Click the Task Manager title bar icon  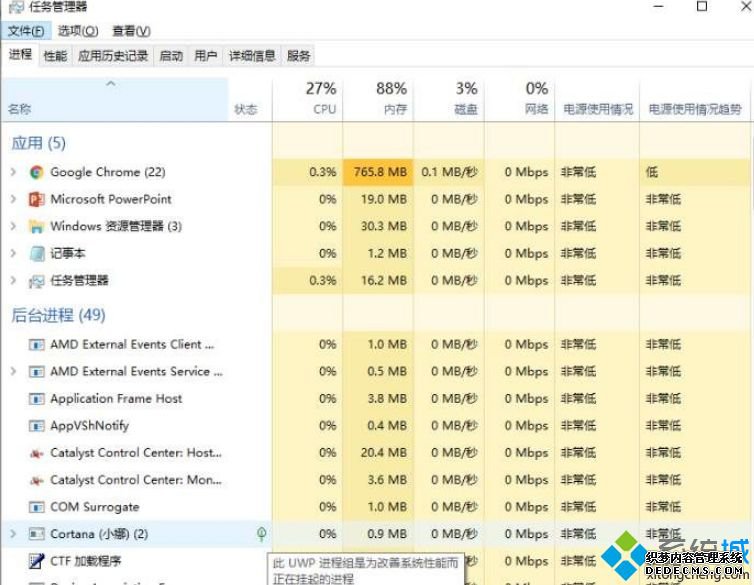[x=16, y=6]
